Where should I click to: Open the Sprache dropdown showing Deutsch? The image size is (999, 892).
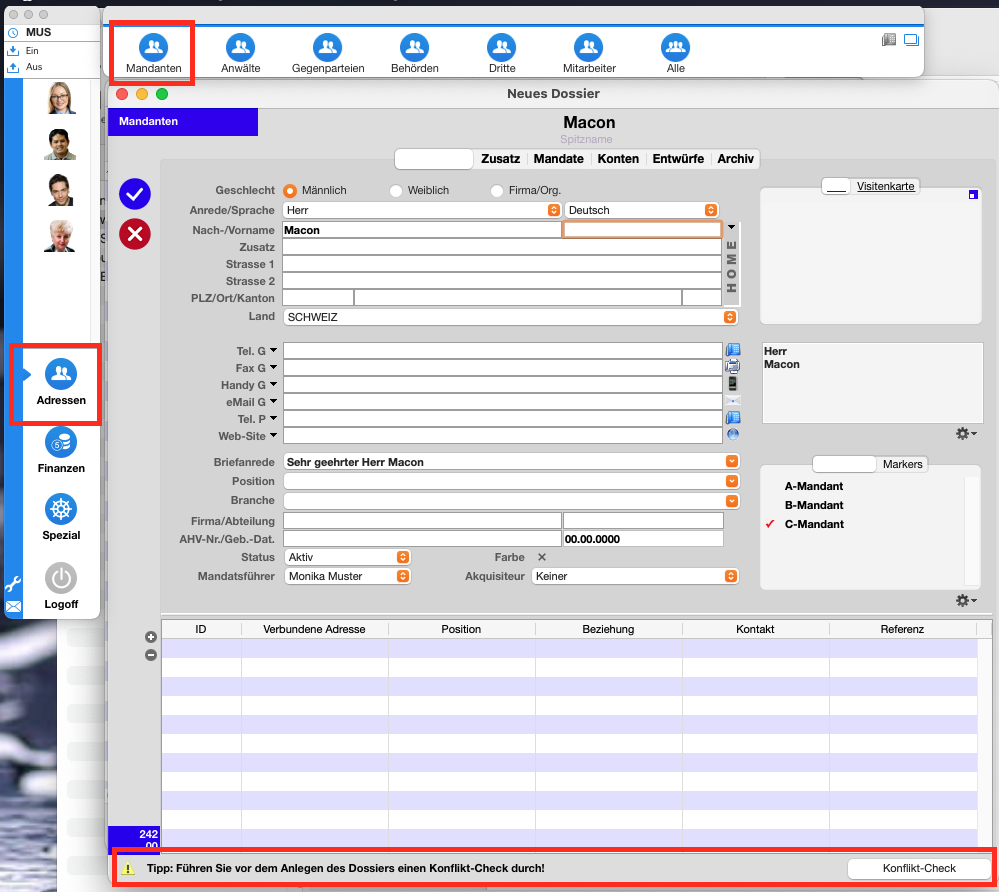click(642, 210)
